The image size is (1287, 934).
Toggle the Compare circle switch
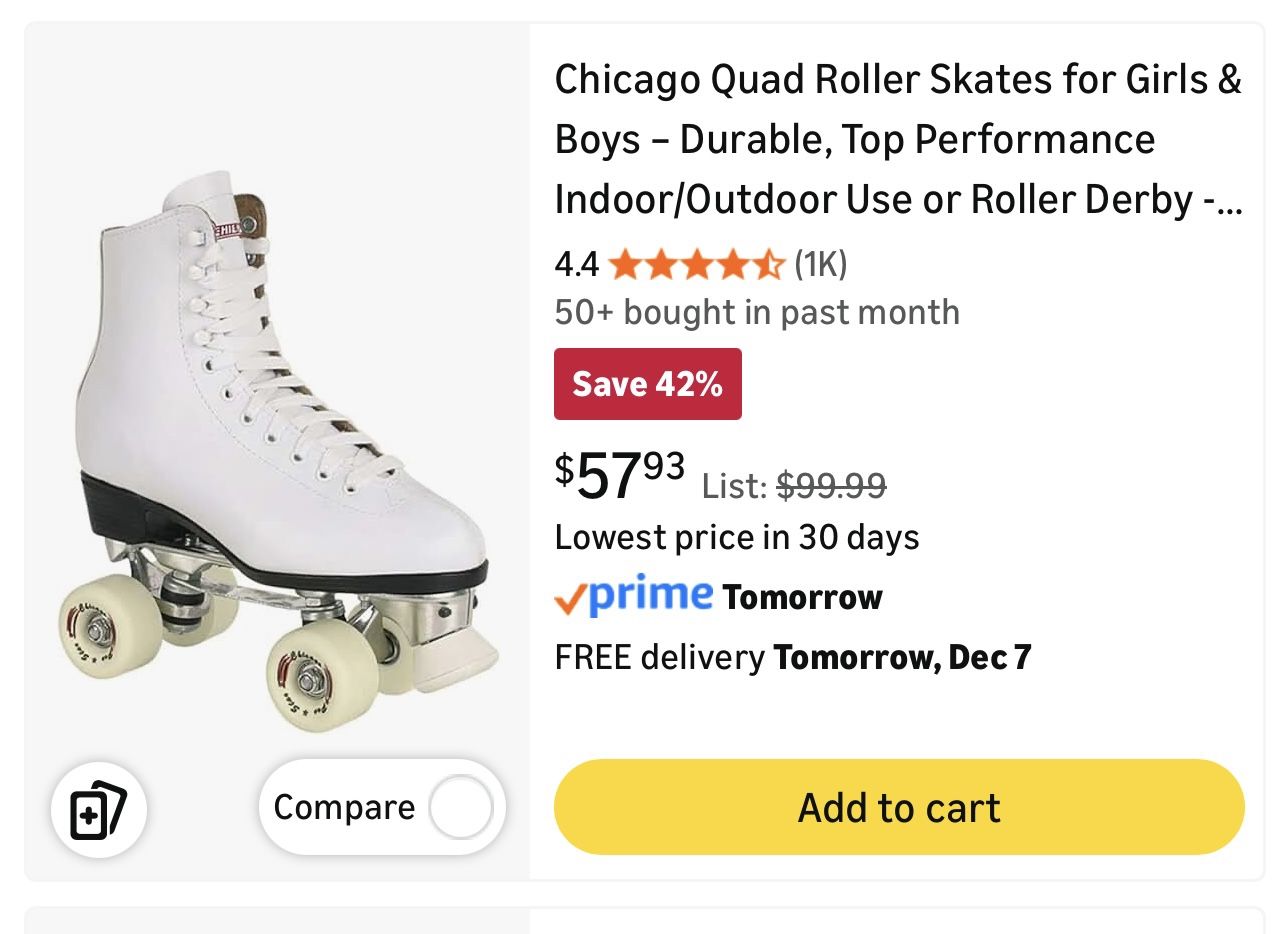point(460,808)
